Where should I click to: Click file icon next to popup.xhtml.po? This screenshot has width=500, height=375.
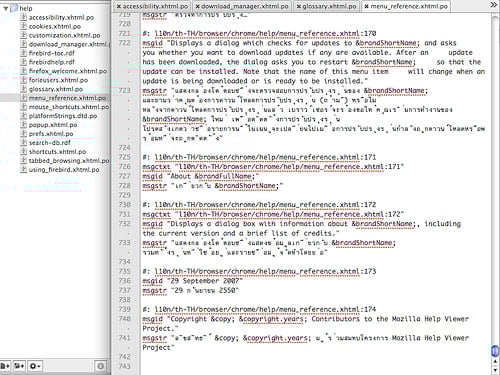(23, 124)
